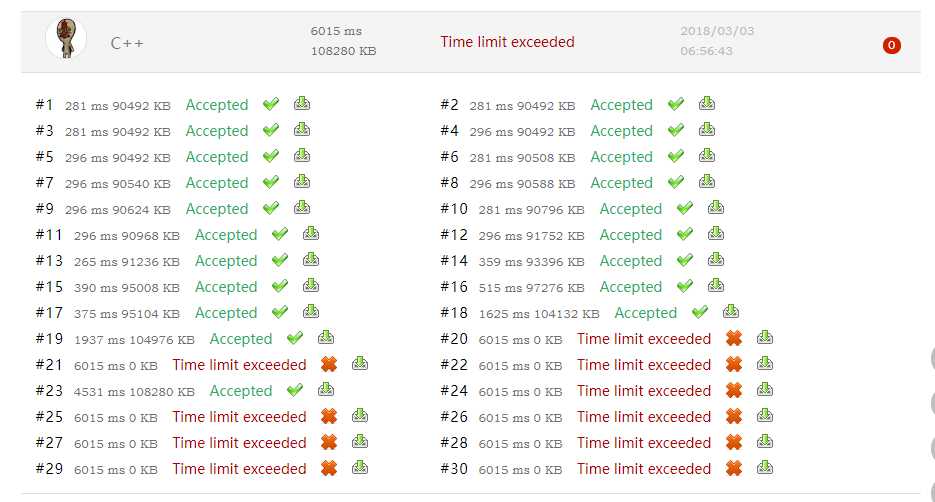Click the green checkmark on test #16

685,286
